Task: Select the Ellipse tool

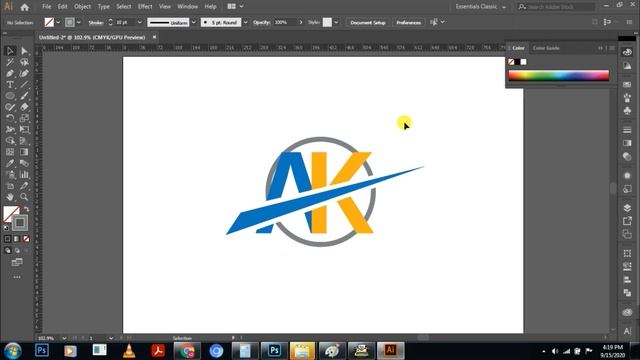Action: click(x=10, y=96)
